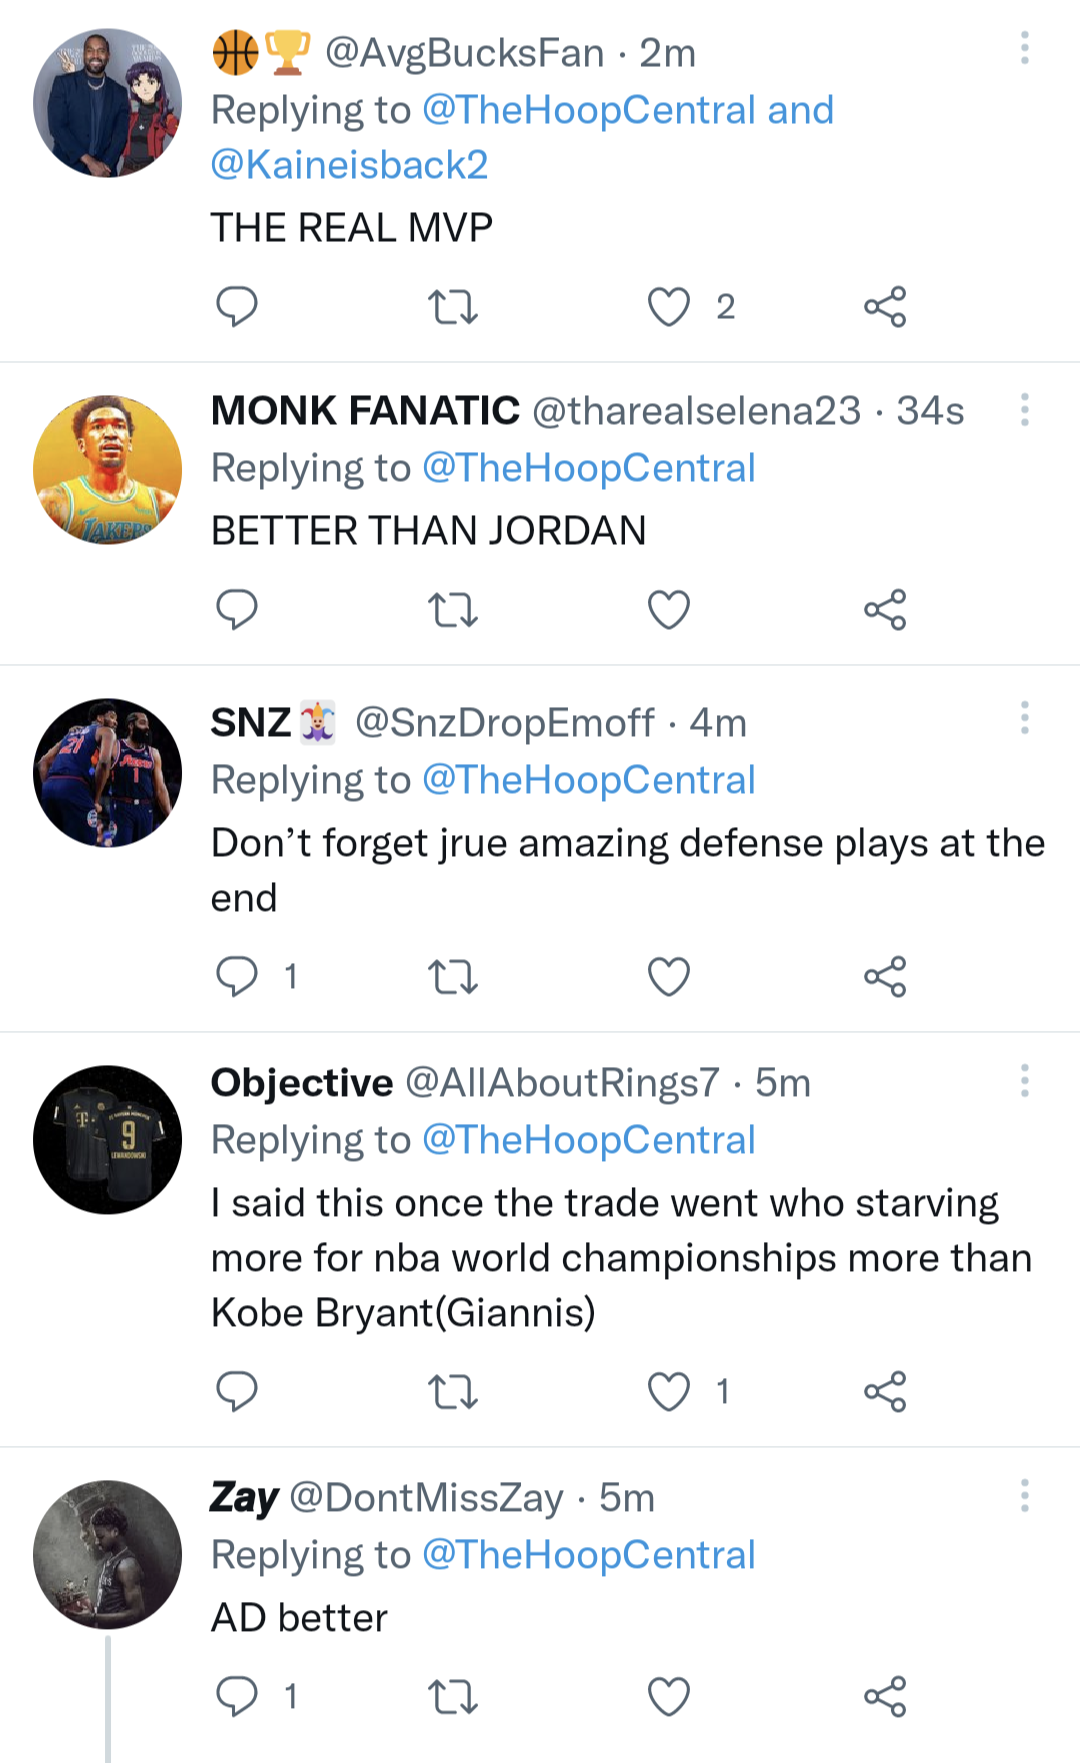Tap @TheHoopCentral link in MONK FANATIC reply
Image resolution: width=1080 pixels, height=1763 pixels.
point(588,468)
